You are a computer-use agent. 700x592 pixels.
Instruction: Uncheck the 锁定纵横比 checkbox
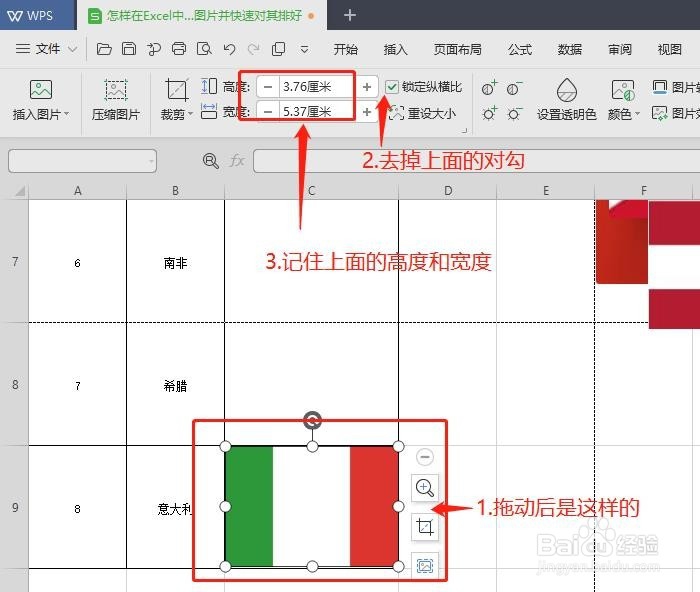pos(392,87)
